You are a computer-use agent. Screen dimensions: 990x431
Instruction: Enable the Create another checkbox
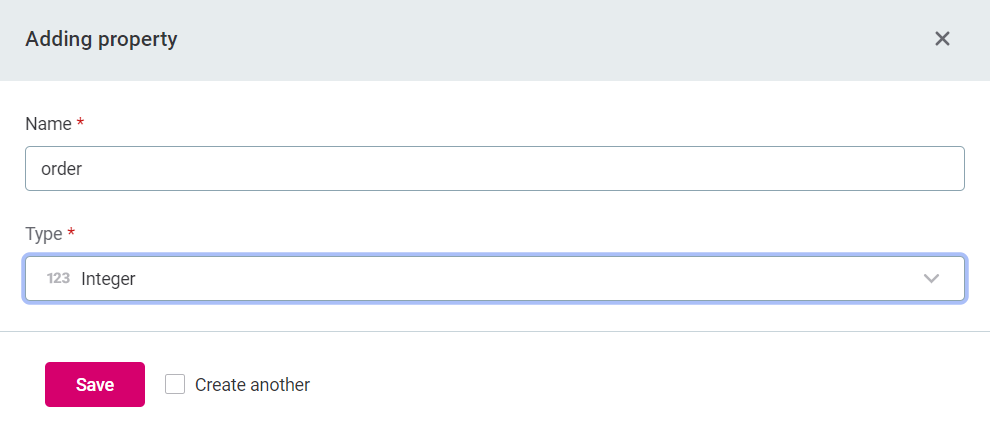click(175, 384)
